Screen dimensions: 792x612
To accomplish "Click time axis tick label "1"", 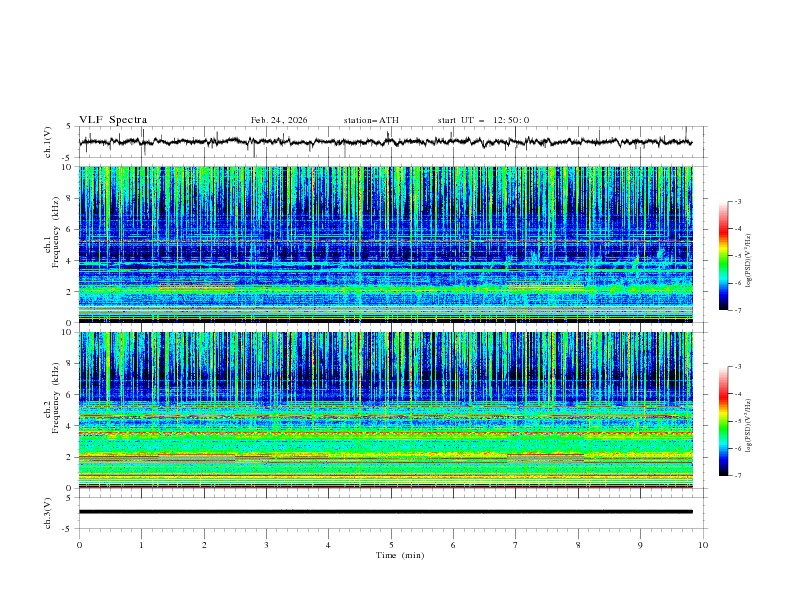I will (x=141, y=545).
